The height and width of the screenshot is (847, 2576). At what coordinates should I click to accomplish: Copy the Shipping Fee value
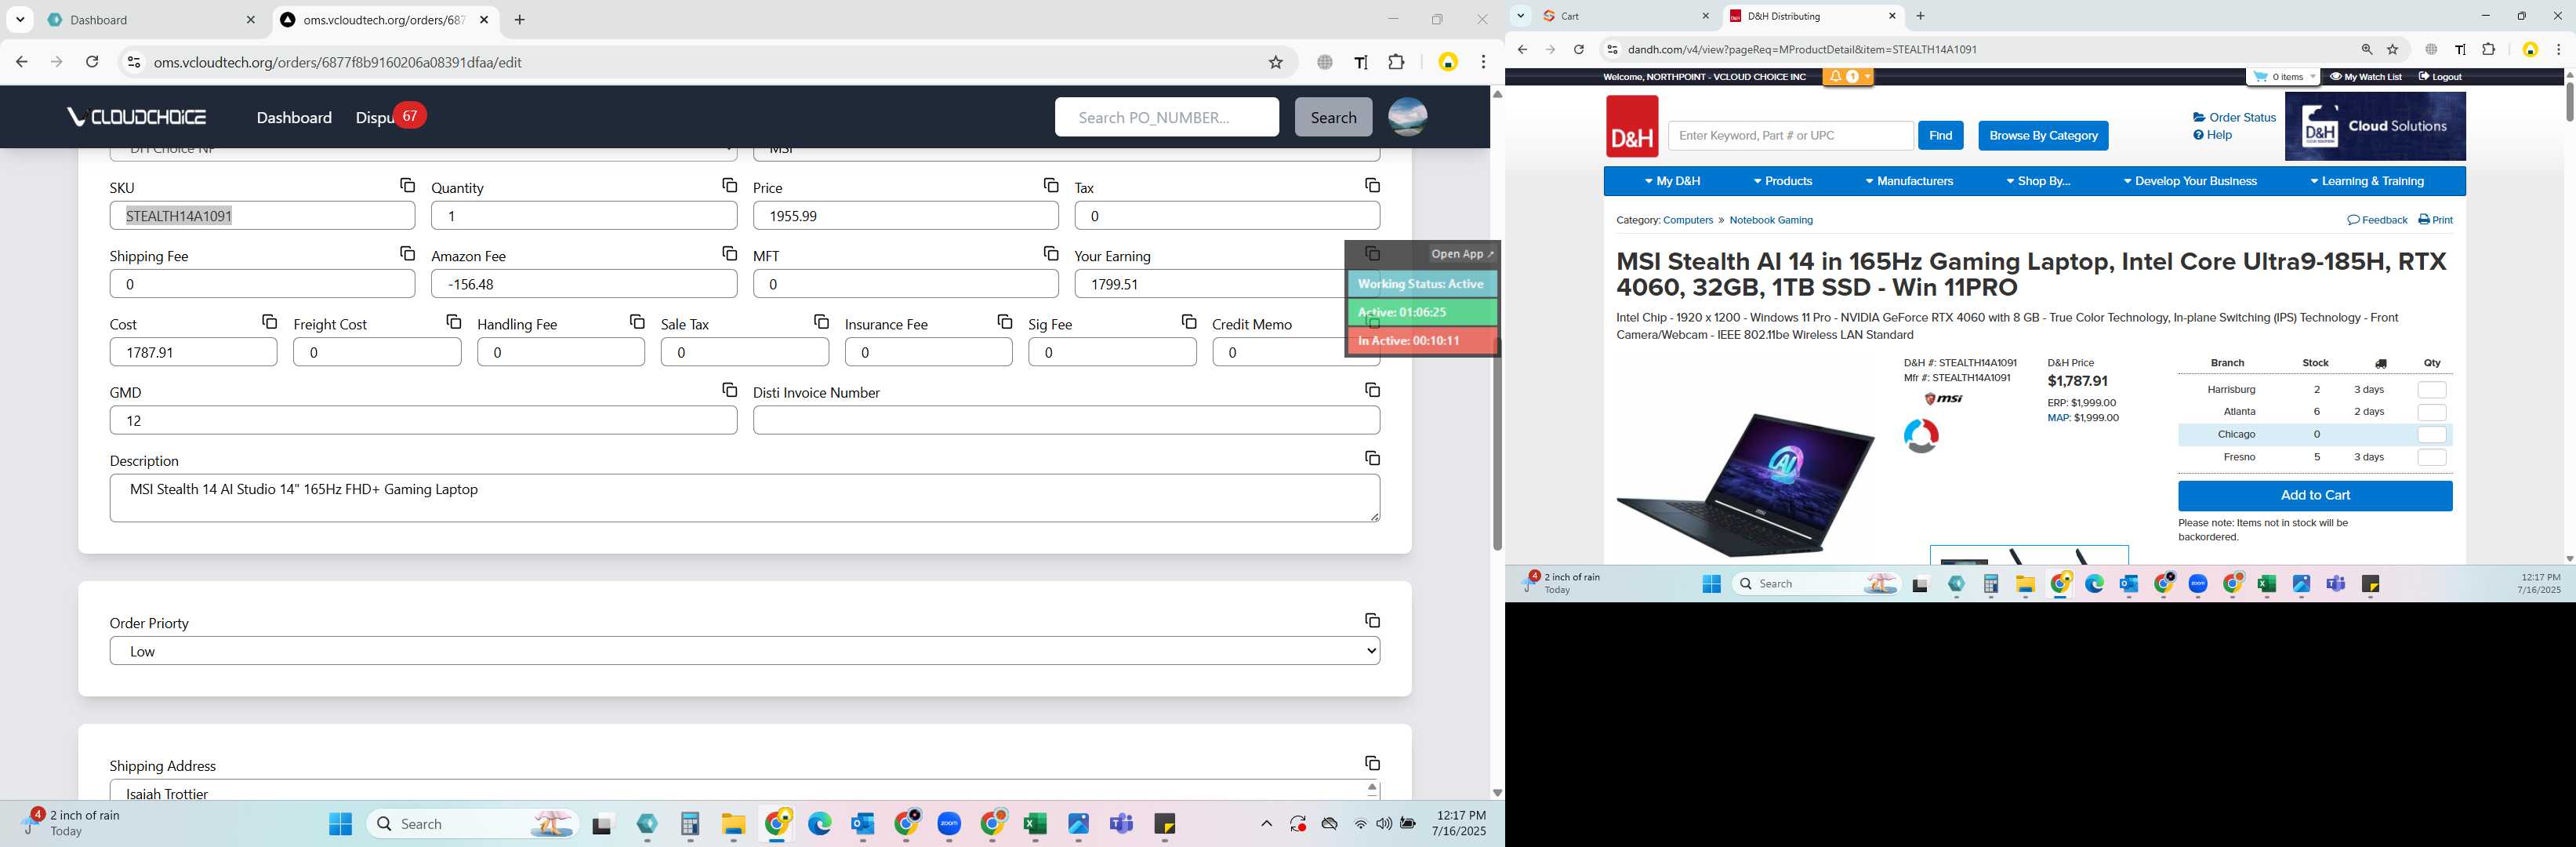point(407,254)
